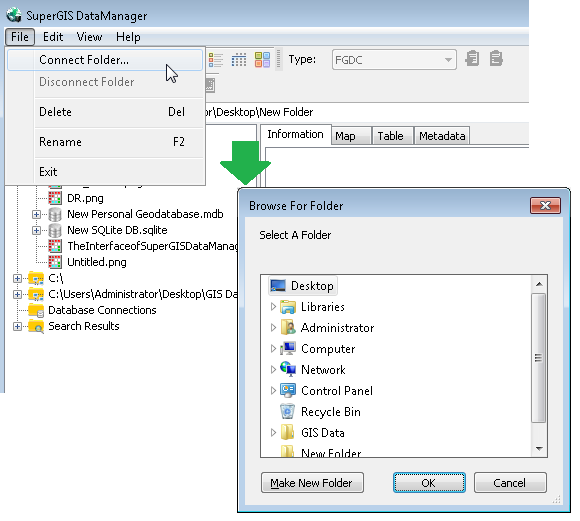The height and width of the screenshot is (521, 580).
Task: Click the Recycle Bin icon
Action: 288,411
